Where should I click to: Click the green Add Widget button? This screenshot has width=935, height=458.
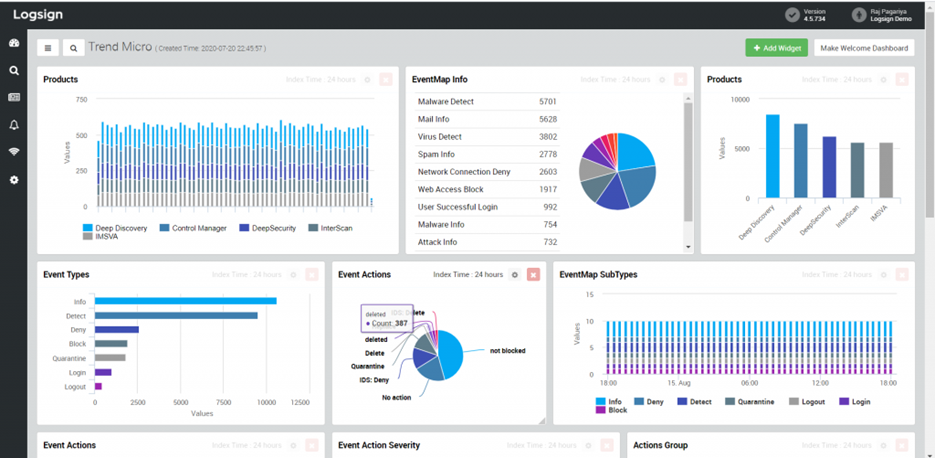click(776, 48)
